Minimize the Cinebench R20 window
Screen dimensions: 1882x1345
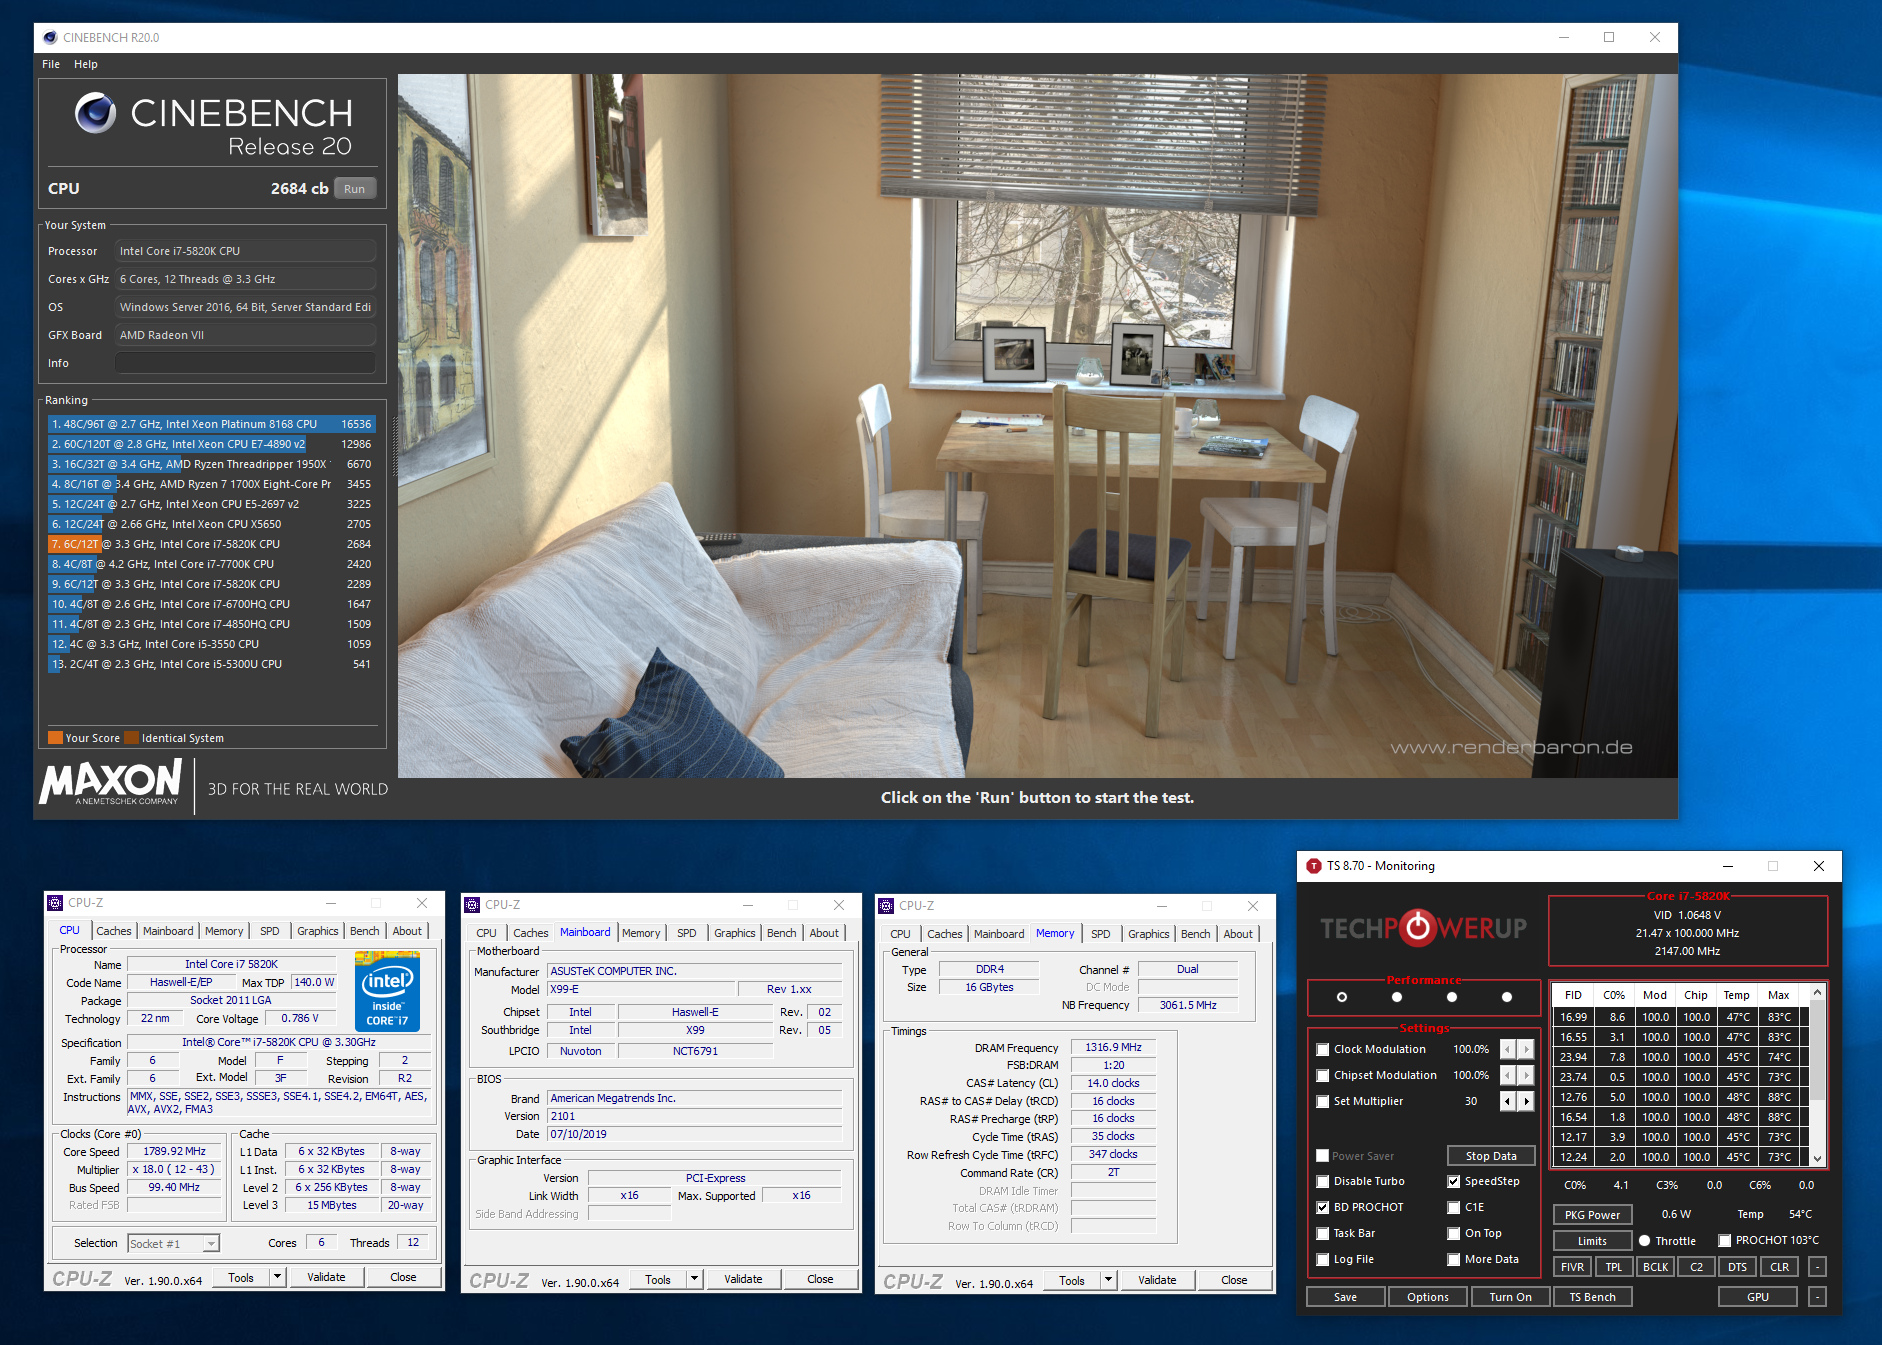(1564, 37)
